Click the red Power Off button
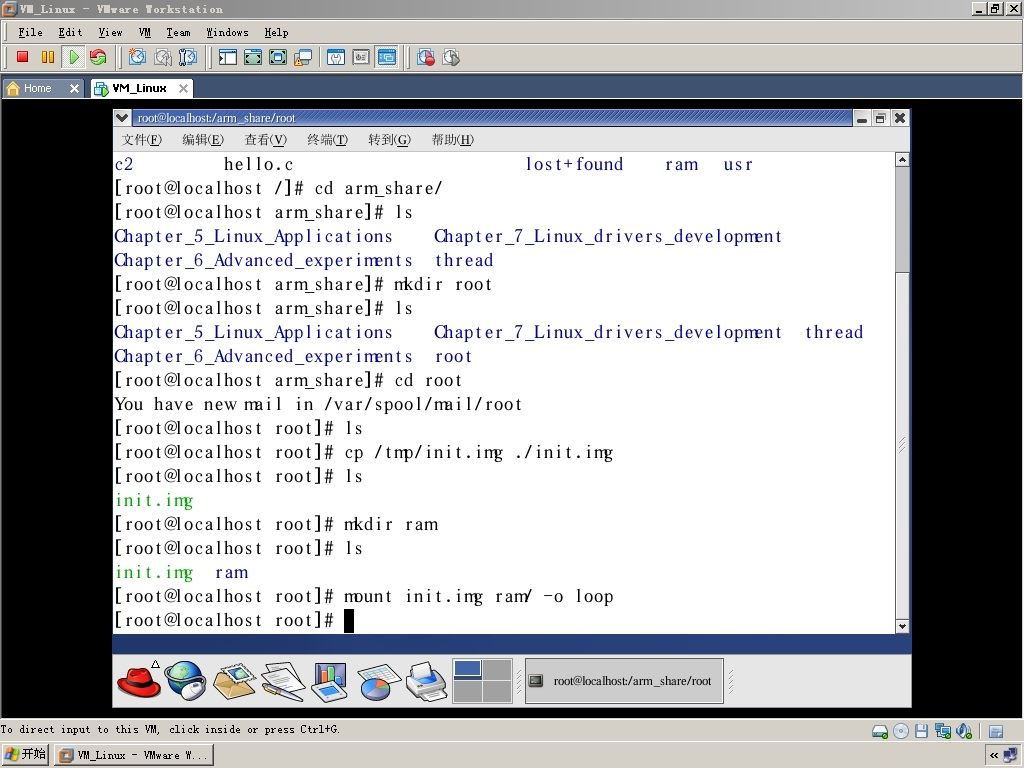1024x768 pixels. (x=22, y=57)
